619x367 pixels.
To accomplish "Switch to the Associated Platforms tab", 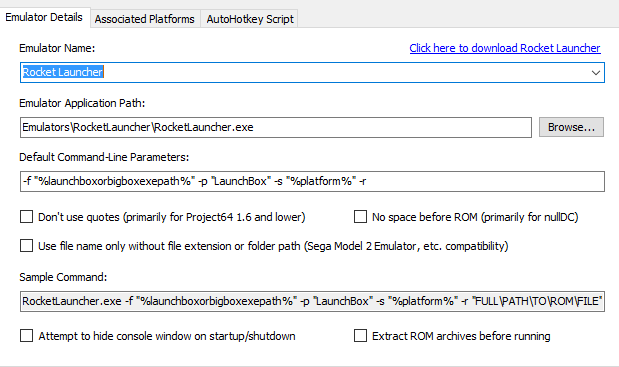I will tap(144, 19).
